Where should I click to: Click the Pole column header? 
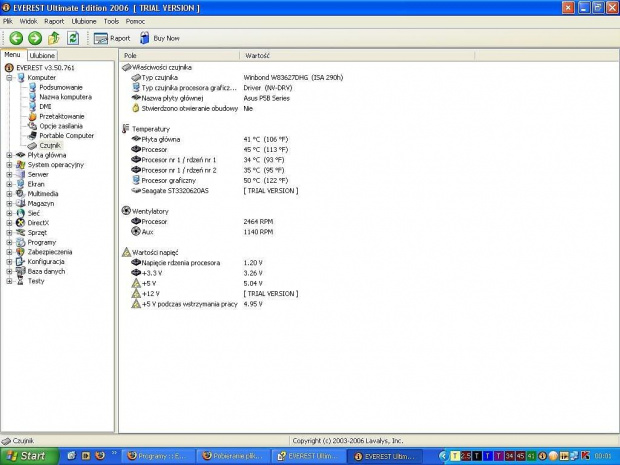179,56
